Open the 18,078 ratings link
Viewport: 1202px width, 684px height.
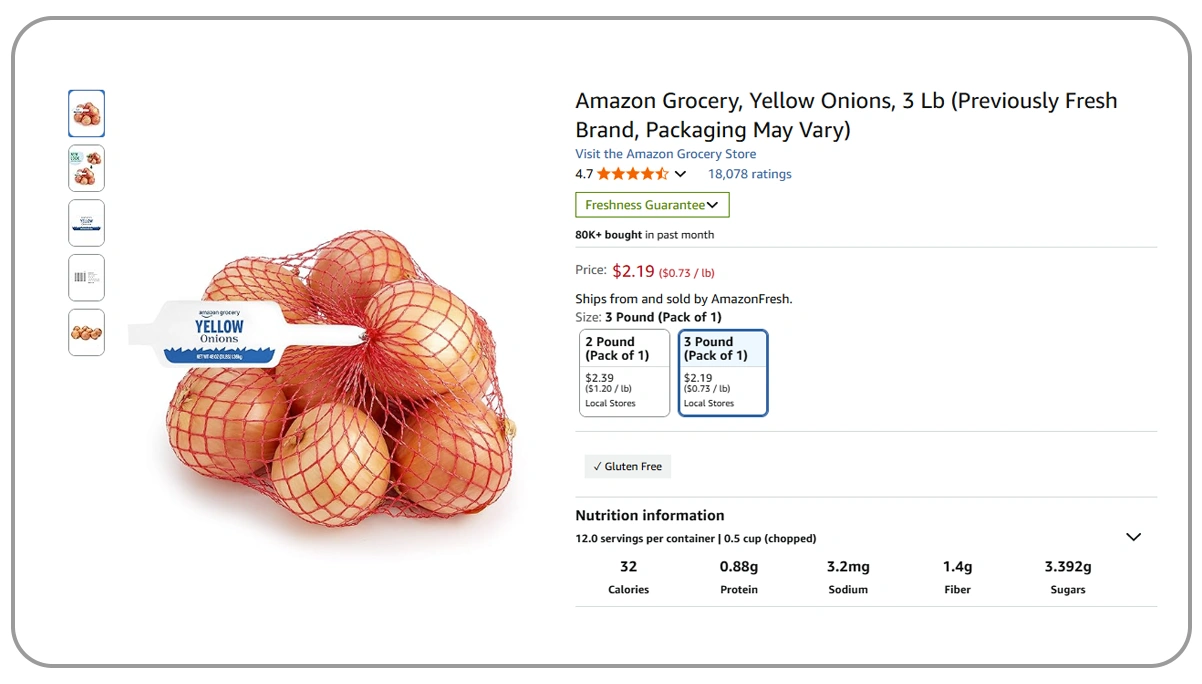tap(749, 174)
